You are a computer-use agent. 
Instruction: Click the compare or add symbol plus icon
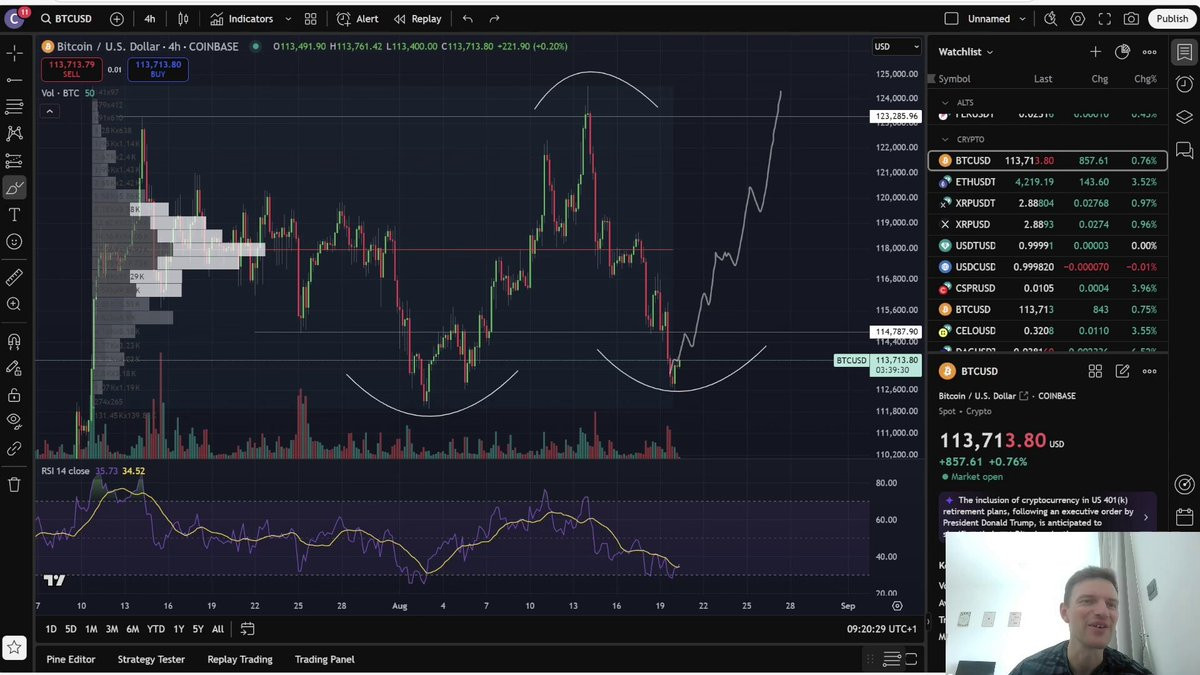(117, 19)
